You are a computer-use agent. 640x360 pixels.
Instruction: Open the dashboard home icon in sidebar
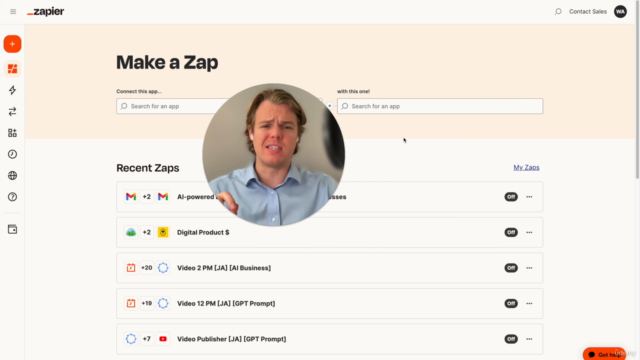12,69
